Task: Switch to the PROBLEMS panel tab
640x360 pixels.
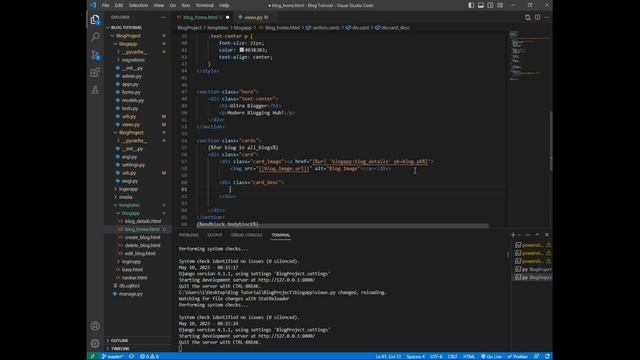Action: (x=189, y=235)
